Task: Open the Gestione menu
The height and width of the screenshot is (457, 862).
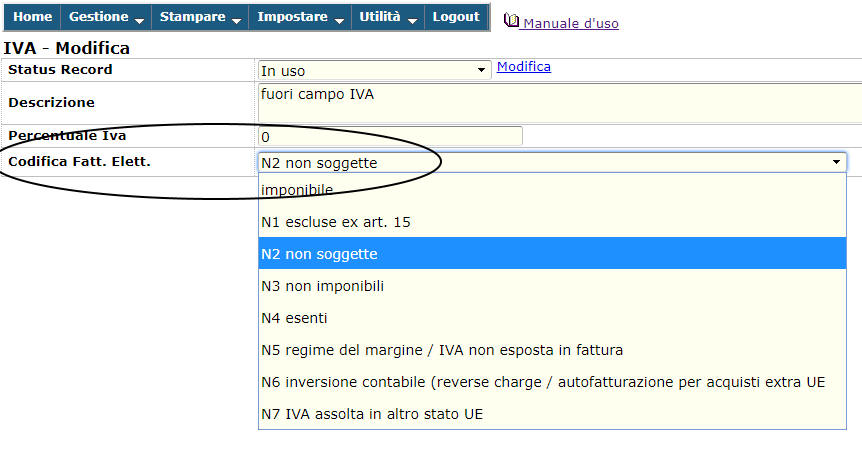Action: pyautogui.click(x=106, y=17)
